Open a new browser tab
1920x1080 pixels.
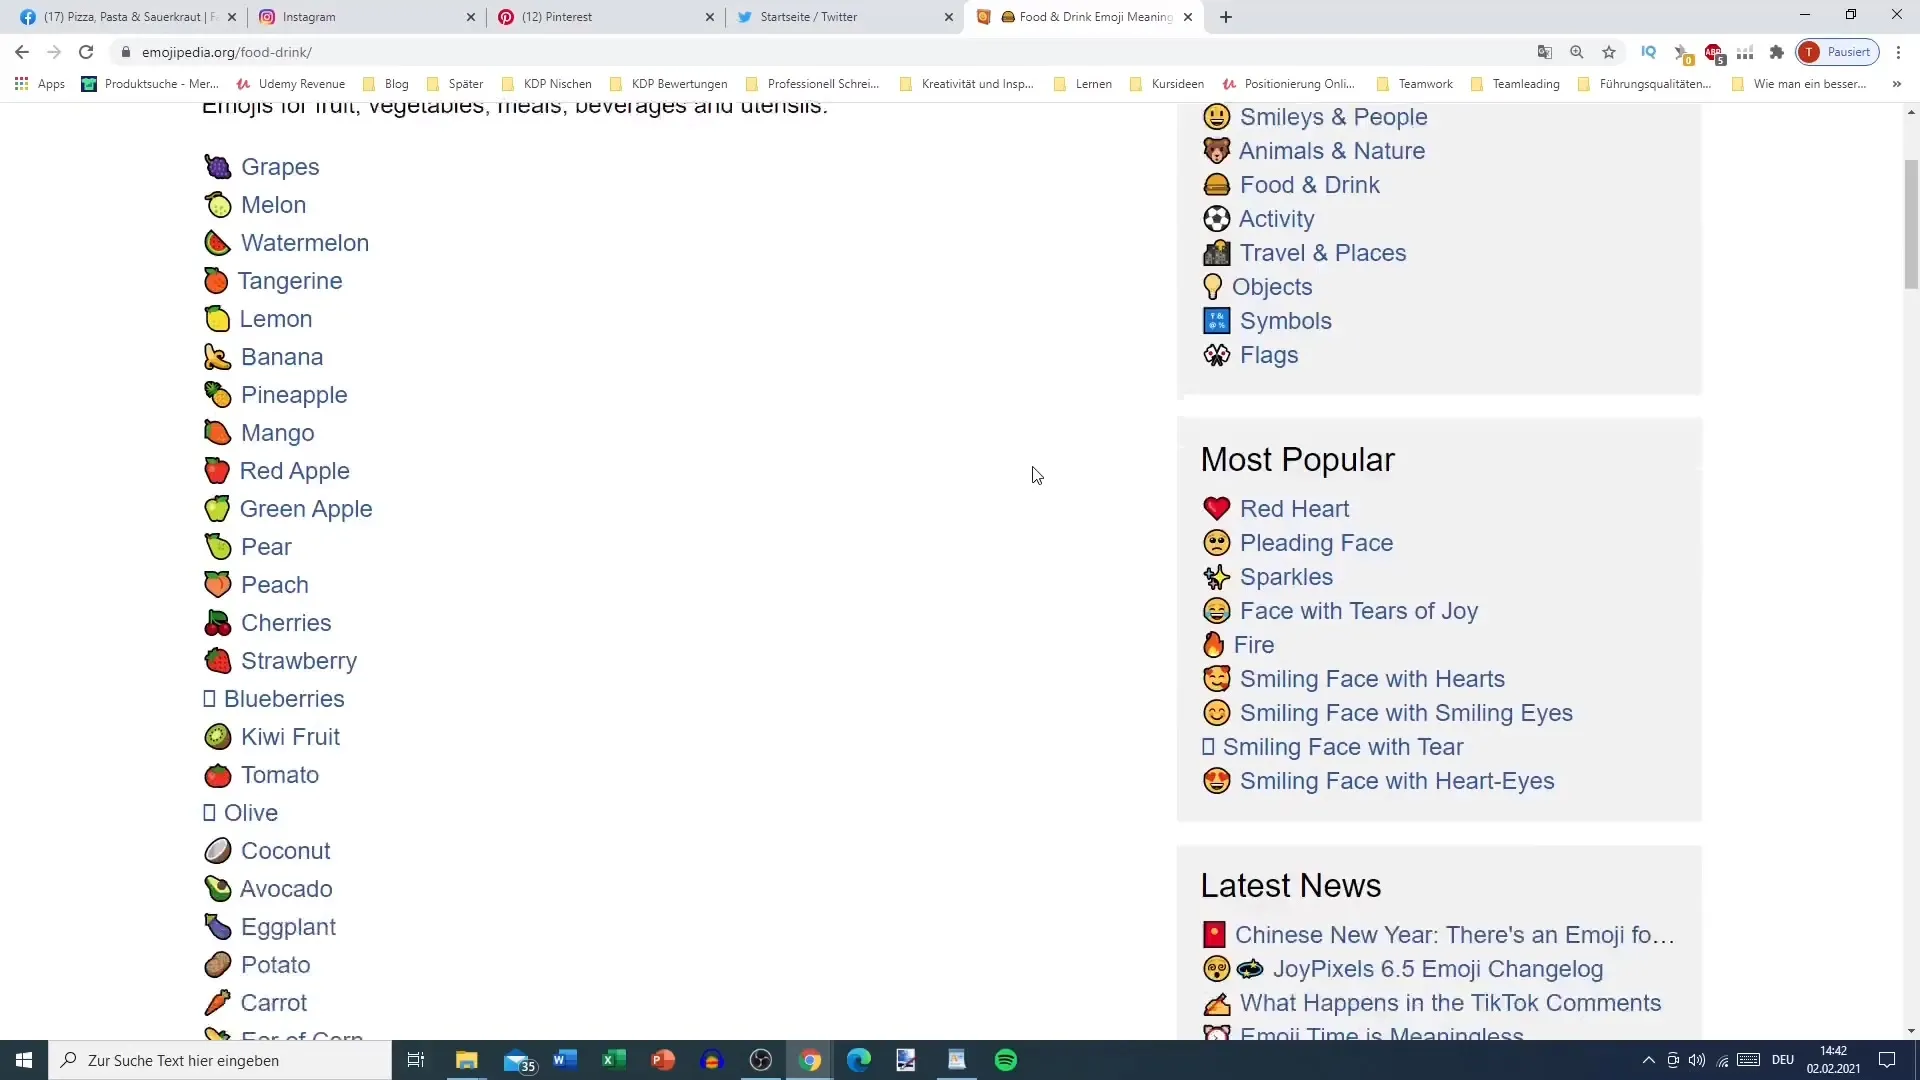(x=1226, y=17)
